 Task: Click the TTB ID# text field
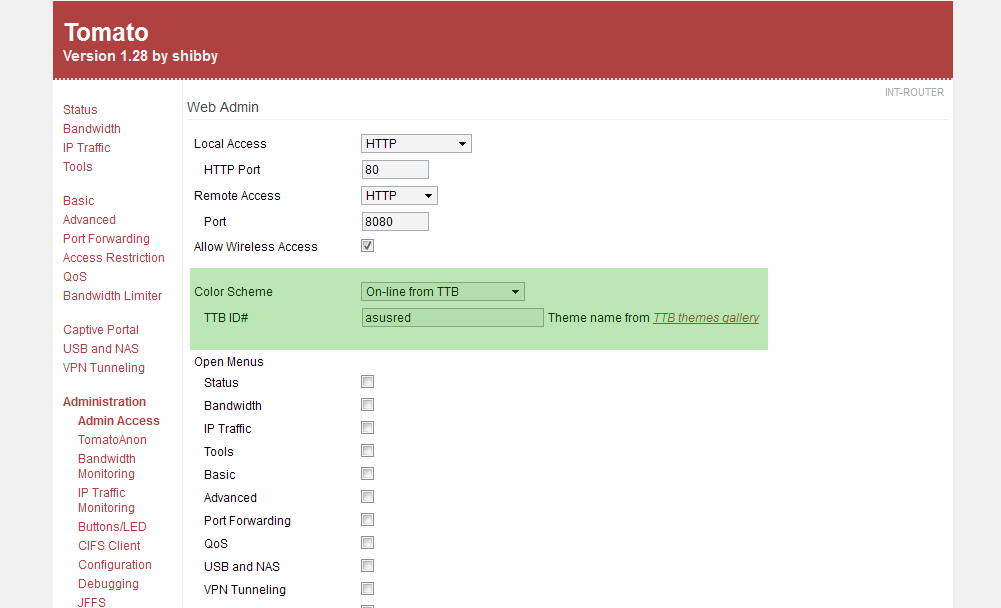point(453,318)
